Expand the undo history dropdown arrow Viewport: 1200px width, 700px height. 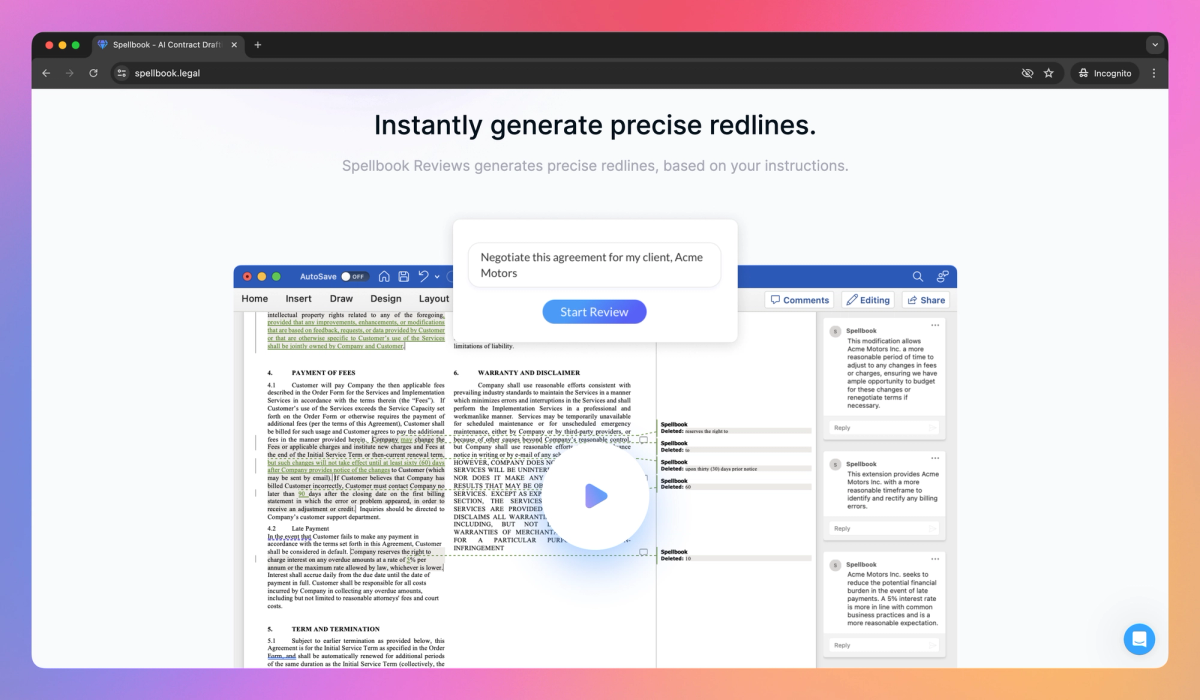point(437,276)
